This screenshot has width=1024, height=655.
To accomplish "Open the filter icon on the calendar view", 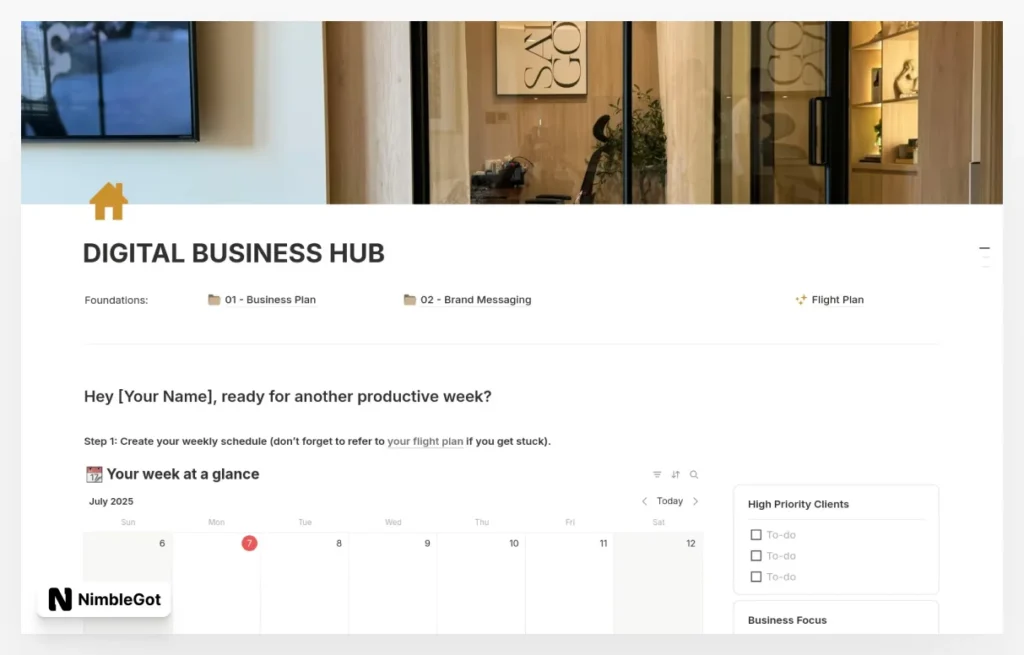I will point(657,474).
